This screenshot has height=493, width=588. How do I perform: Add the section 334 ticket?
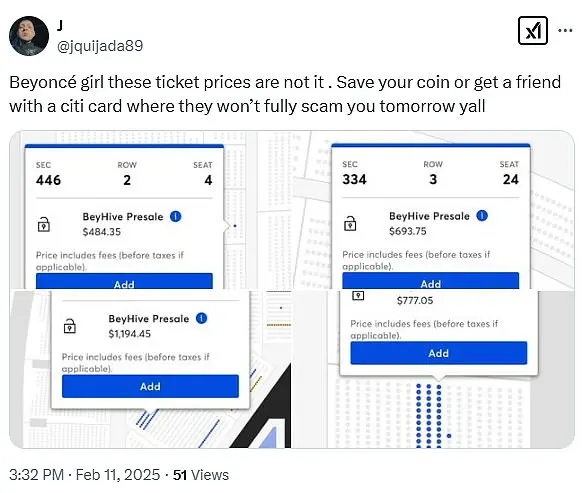430,281
